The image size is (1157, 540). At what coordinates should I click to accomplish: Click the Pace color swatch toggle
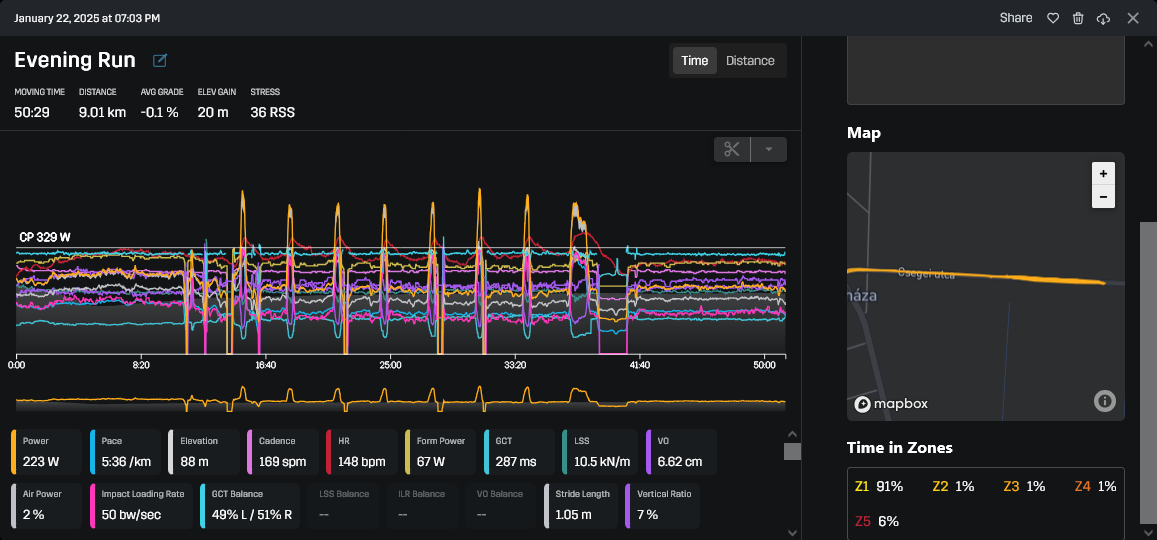tap(93, 451)
